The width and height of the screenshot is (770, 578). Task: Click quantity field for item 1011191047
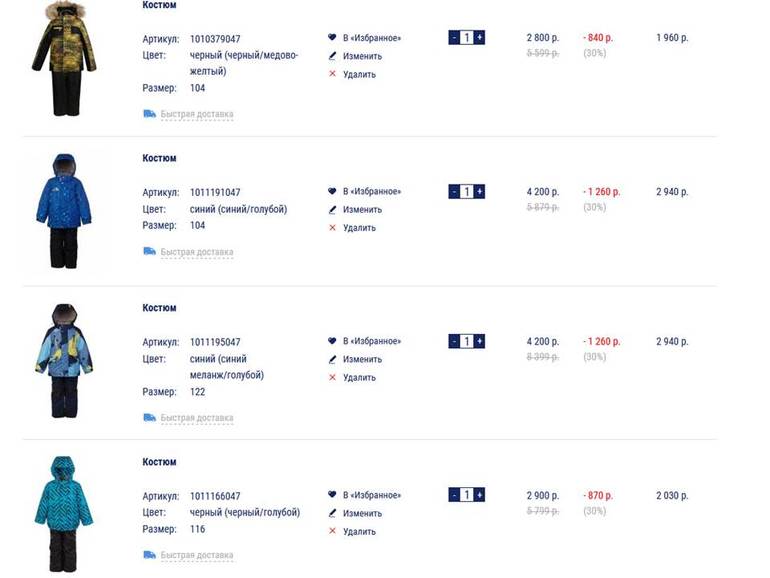coord(467,191)
